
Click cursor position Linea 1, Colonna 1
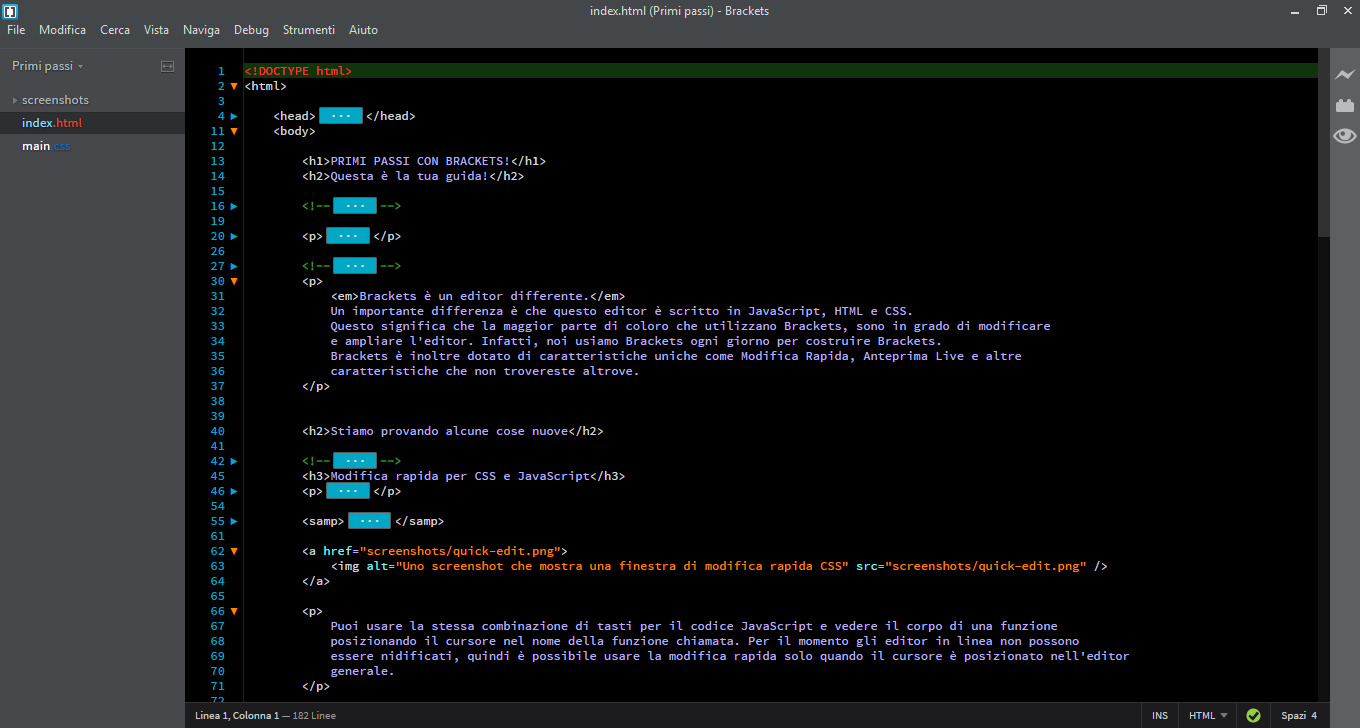[x=237, y=716]
